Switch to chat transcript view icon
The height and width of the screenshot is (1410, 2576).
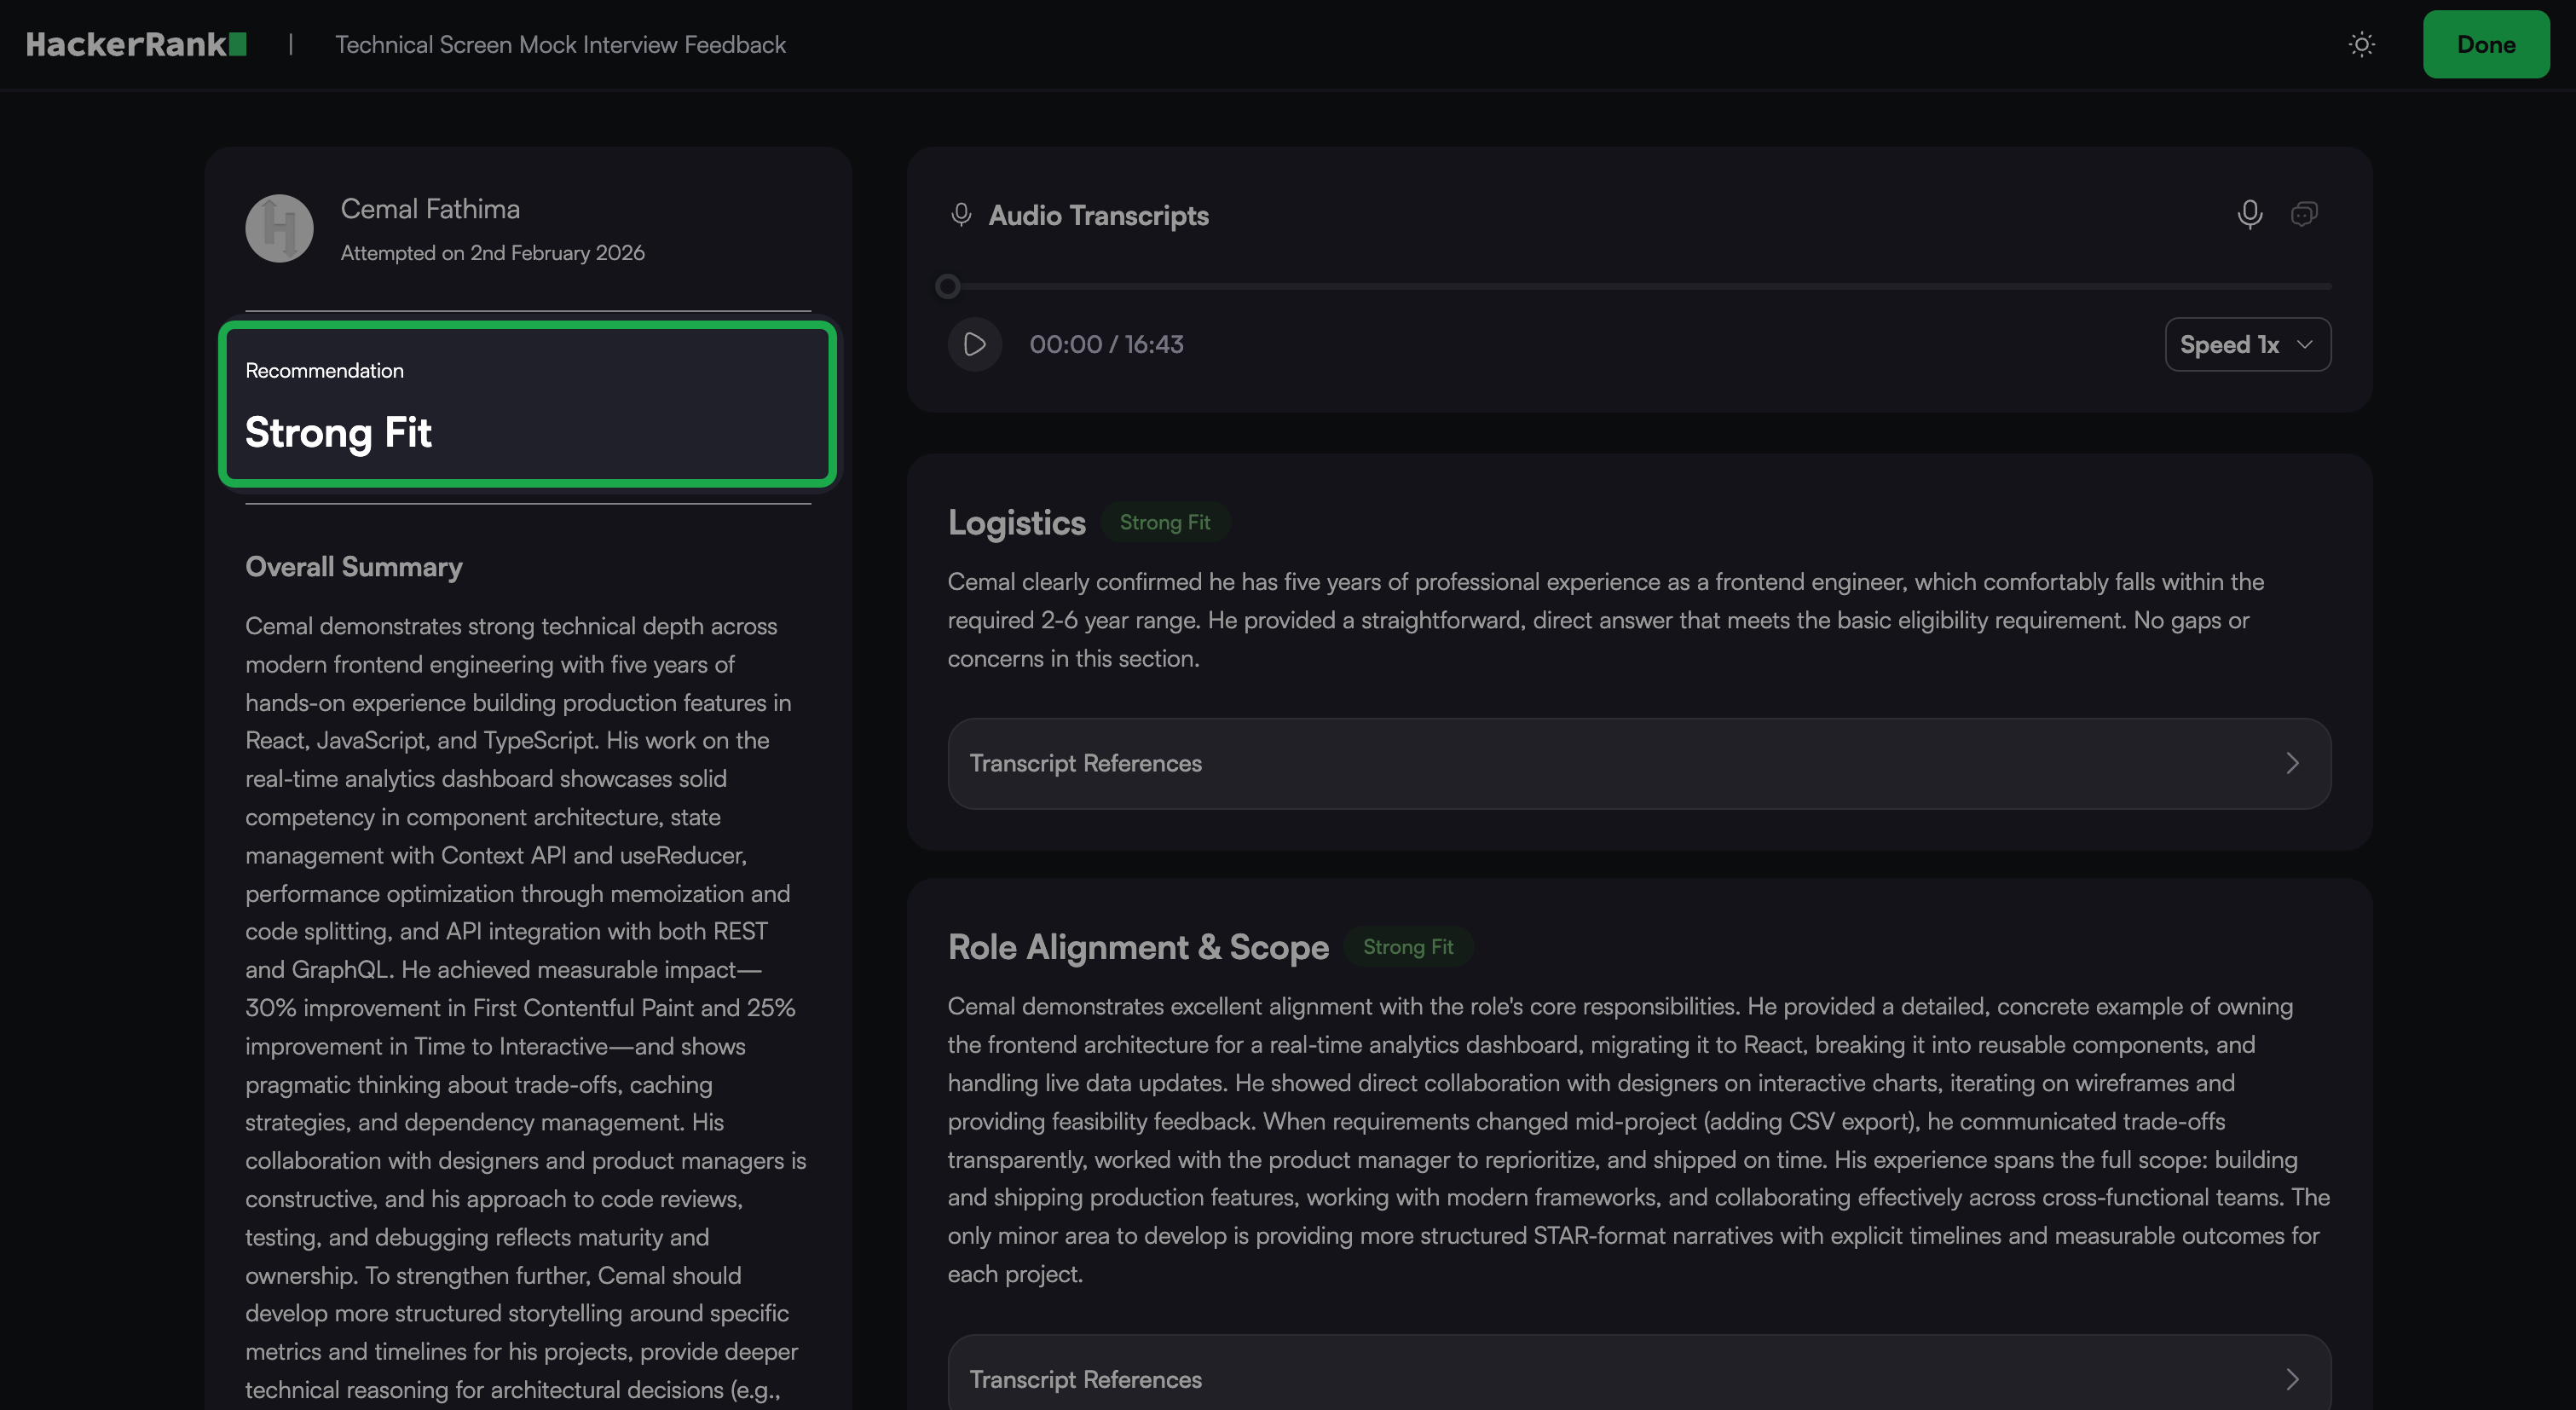click(x=2304, y=214)
